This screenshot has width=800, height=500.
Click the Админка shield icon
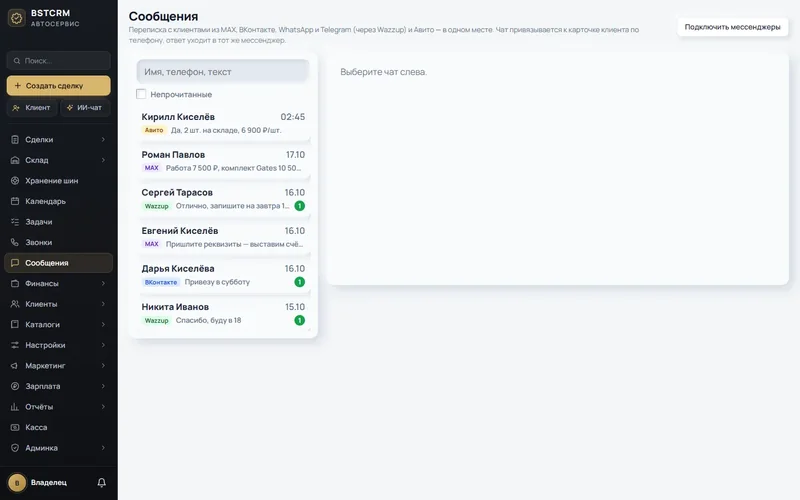coord(15,448)
